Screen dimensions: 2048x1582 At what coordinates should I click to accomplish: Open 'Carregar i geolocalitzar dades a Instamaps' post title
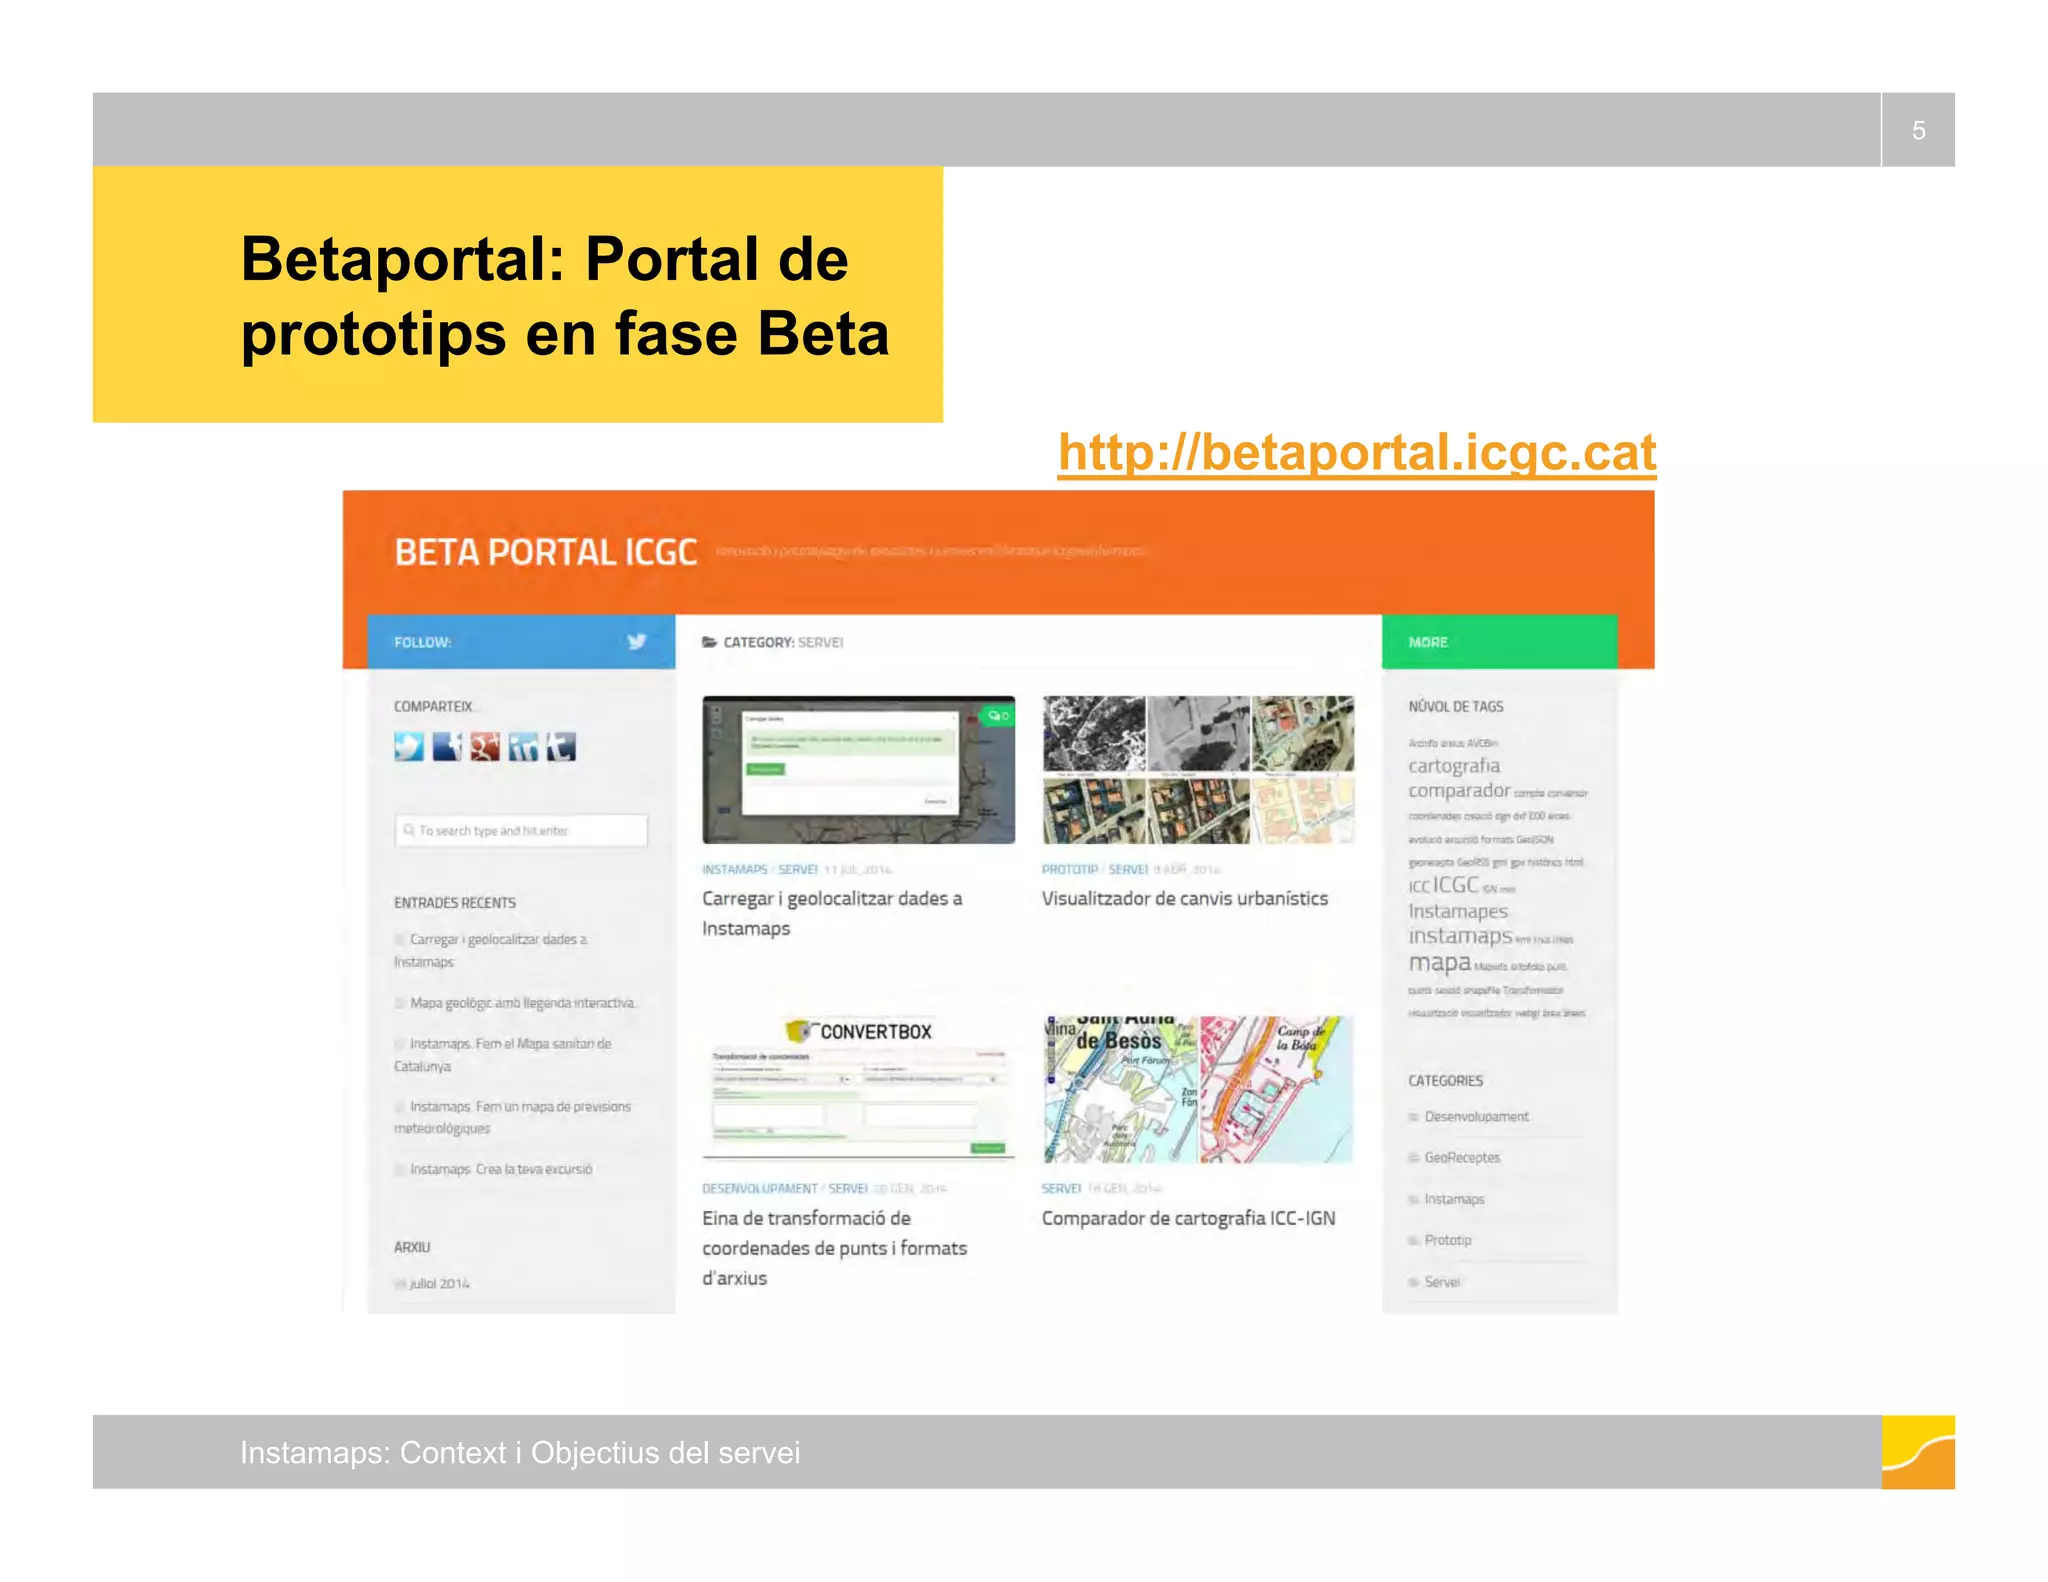tap(832, 913)
